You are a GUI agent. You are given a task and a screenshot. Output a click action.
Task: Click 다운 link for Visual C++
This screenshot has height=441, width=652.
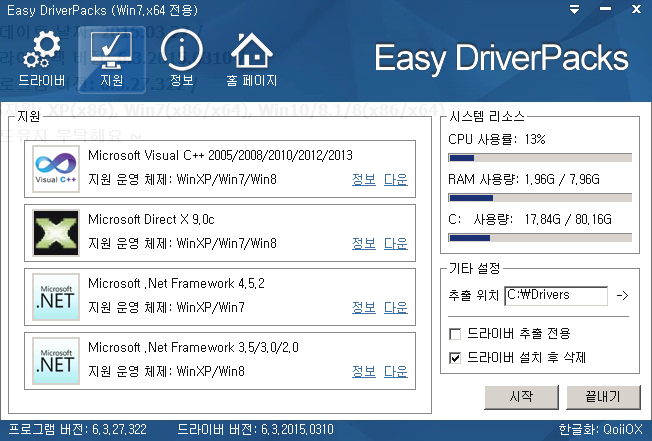point(395,180)
